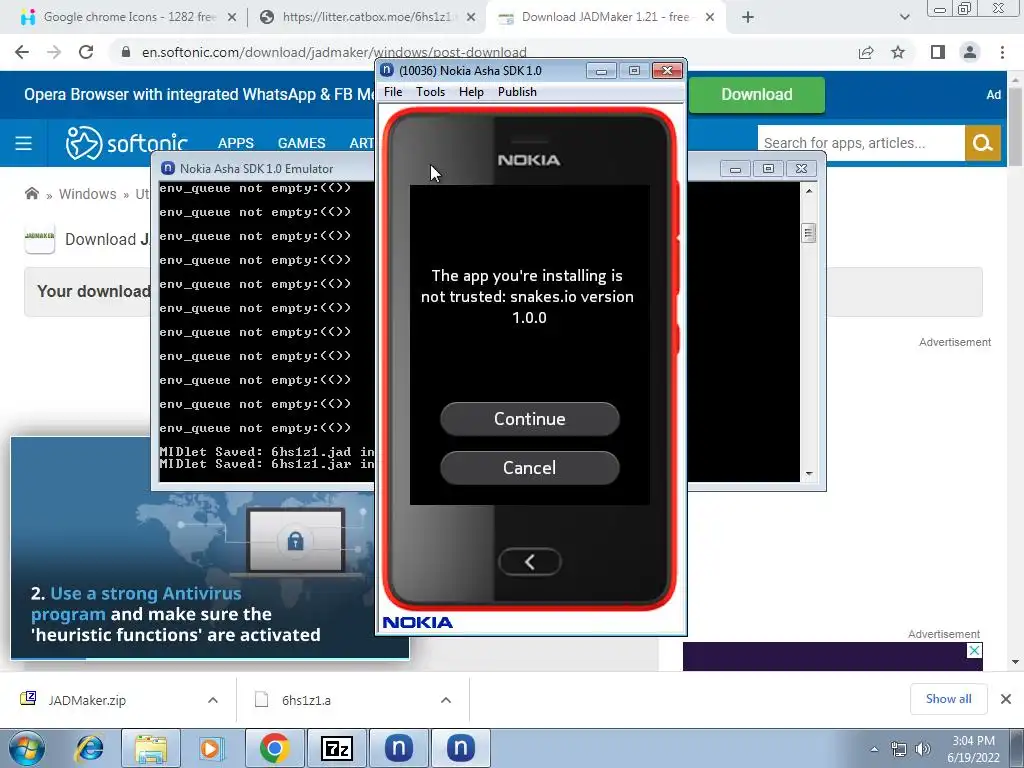Open the APPS section on Softonic
Screen dimensions: 1024x768
[x=236, y=143]
